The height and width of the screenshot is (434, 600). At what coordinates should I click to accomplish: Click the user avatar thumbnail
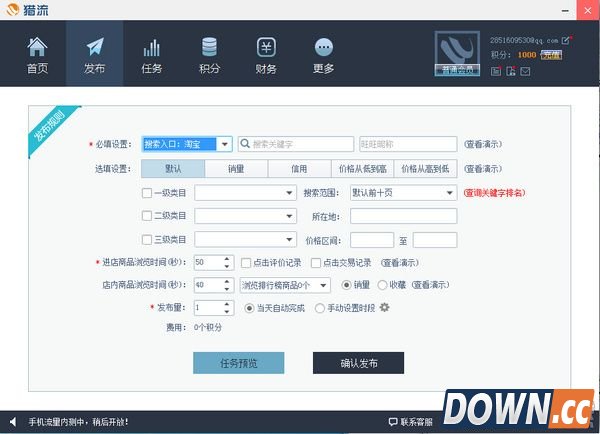click(457, 54)
